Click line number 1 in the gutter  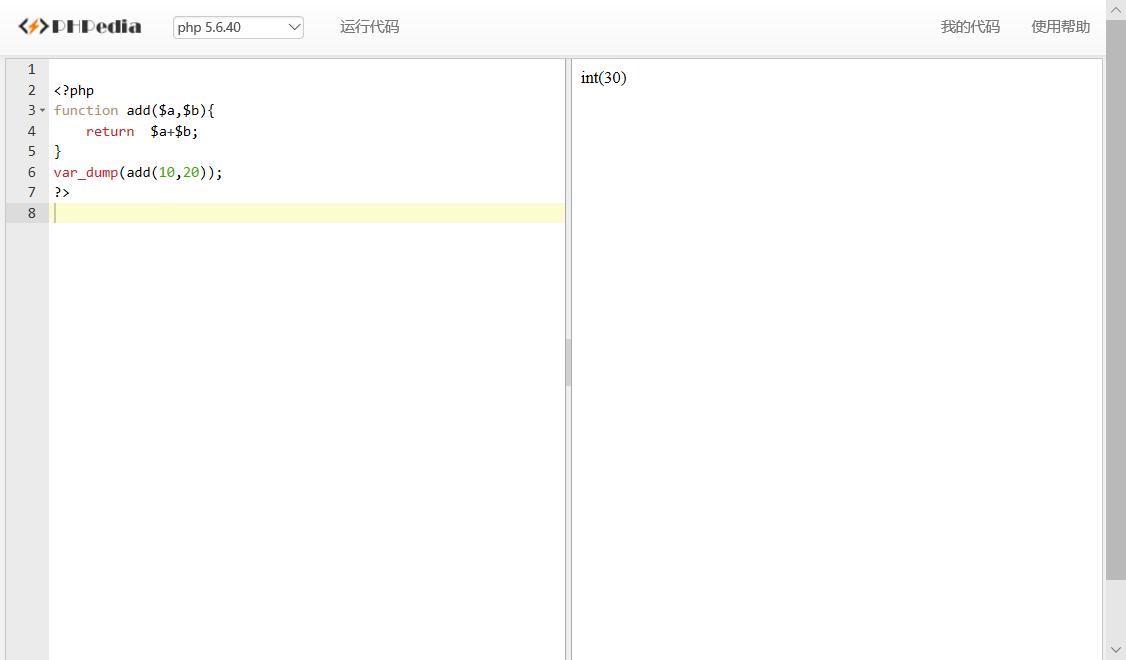pos(32,70)
